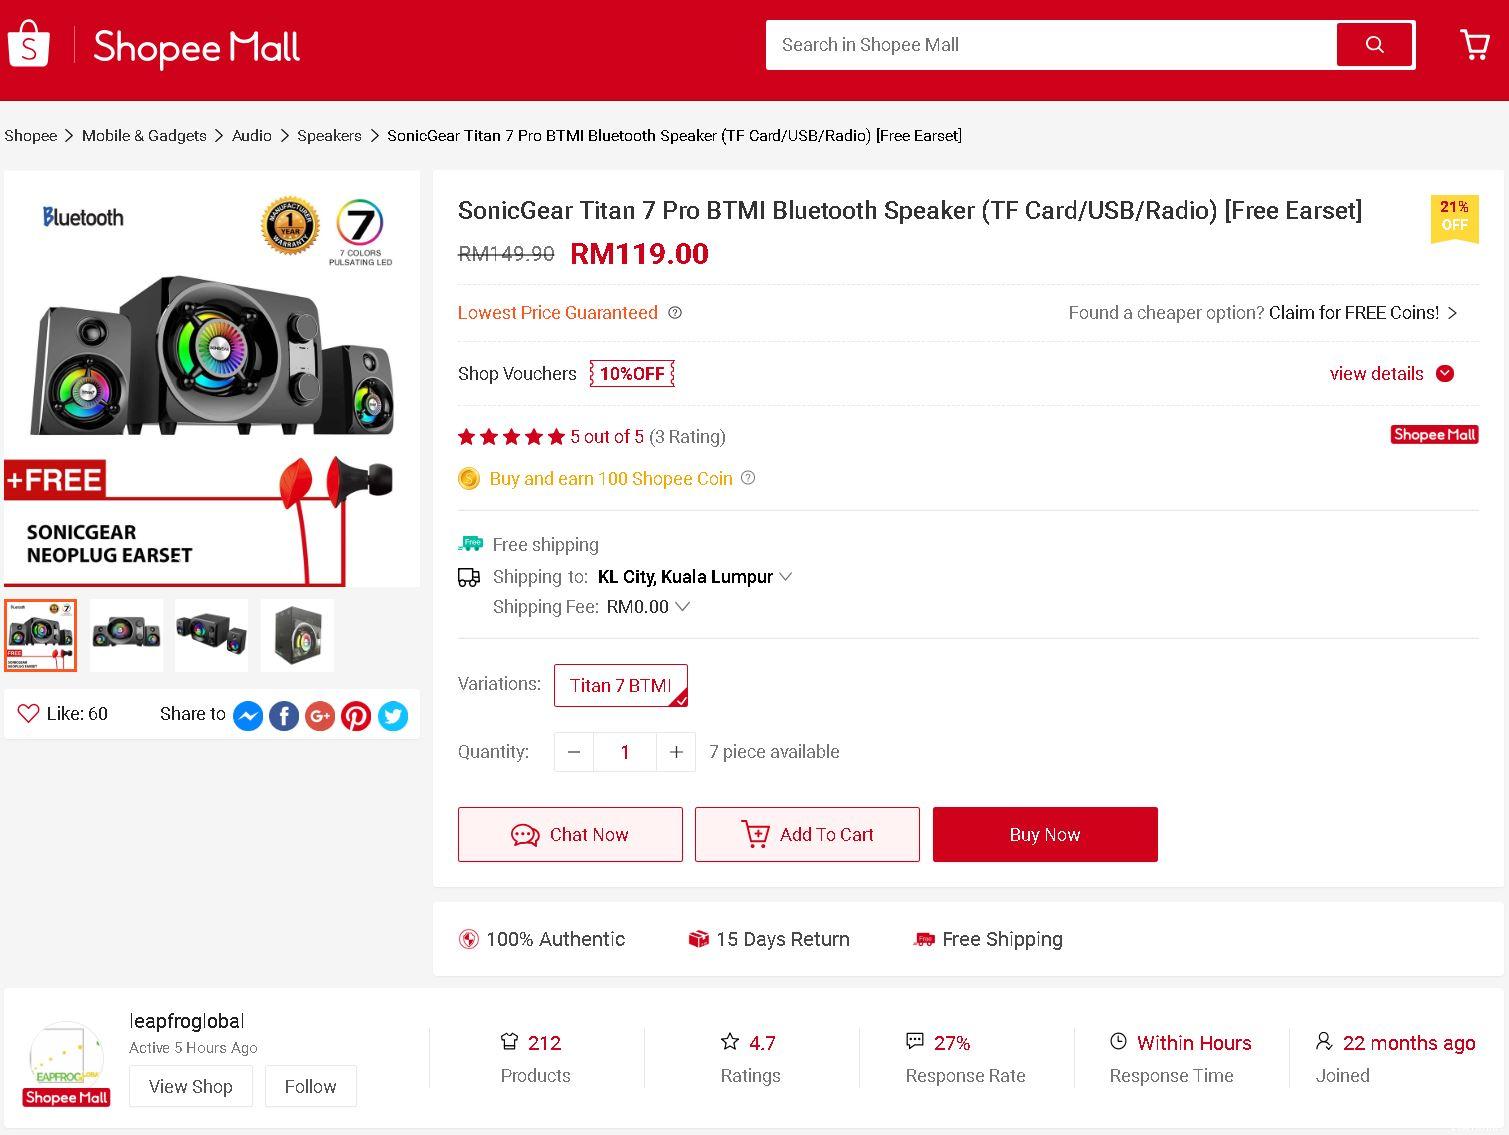
Task: Select the fourth product thumbnail
Action: (297, 635)
